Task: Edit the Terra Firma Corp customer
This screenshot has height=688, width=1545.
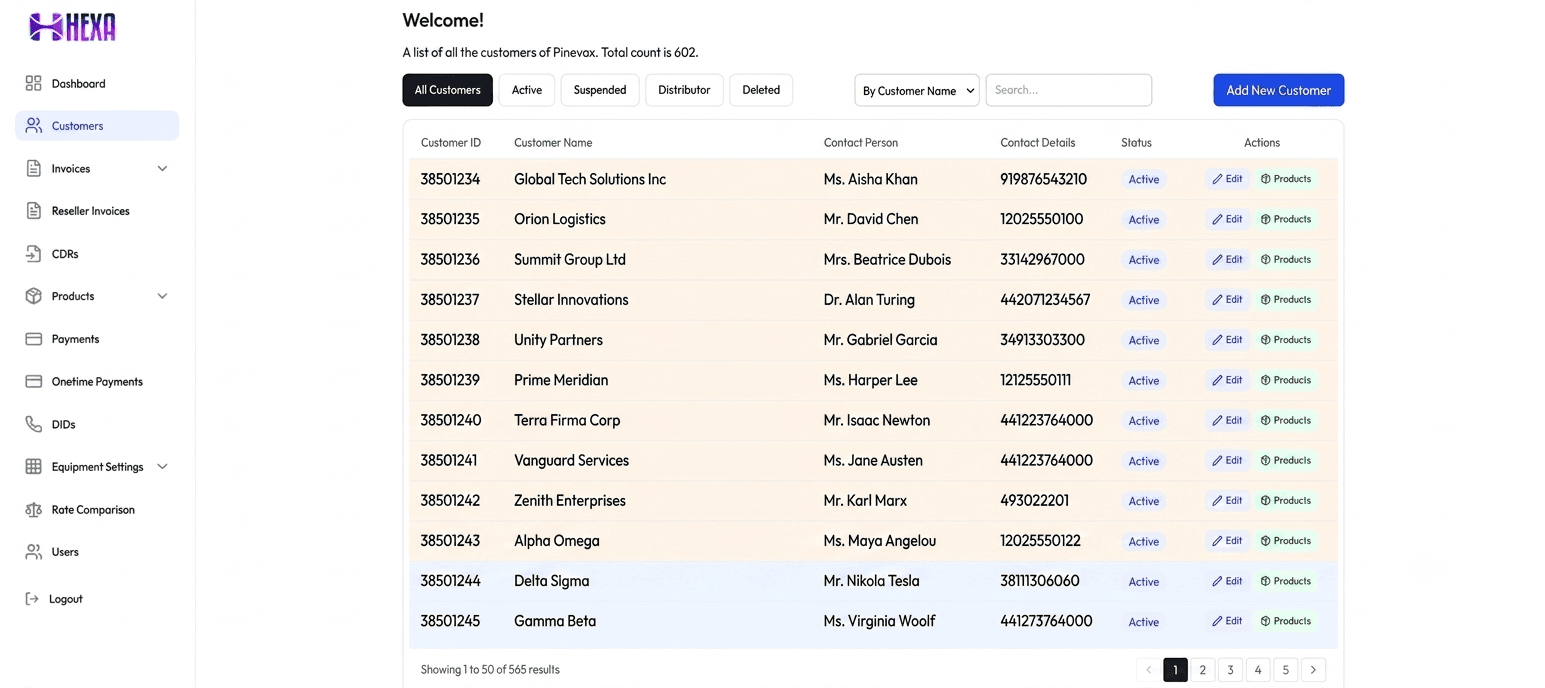Action: click(1227, 420)
